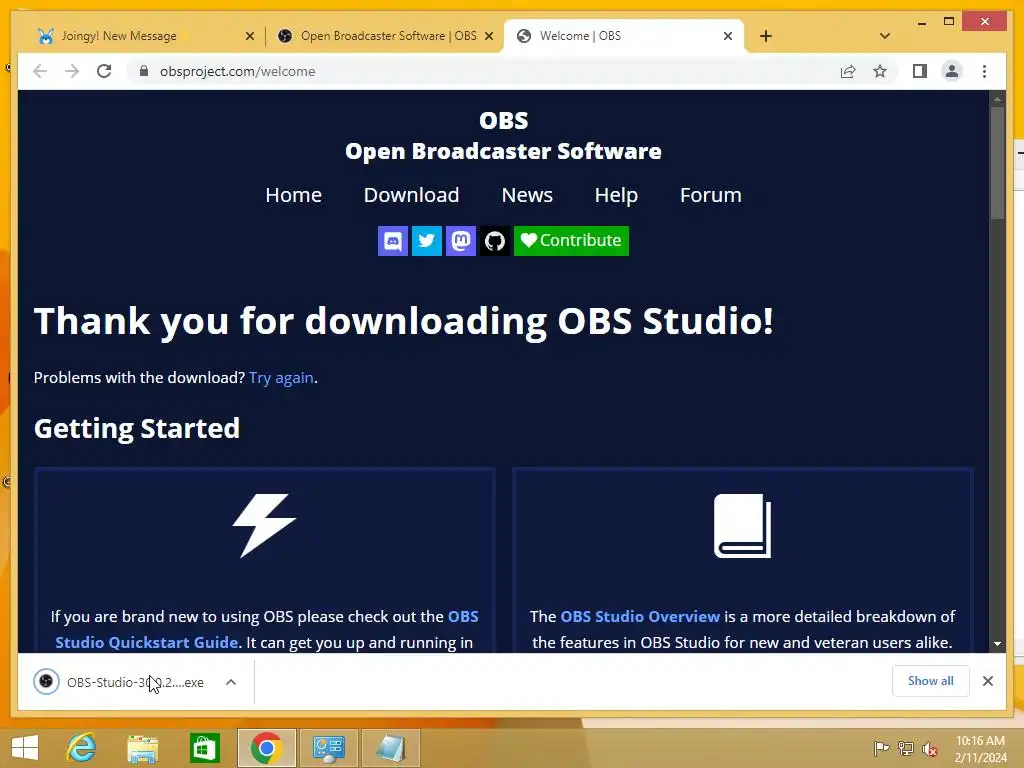Screen dimensions: 1024x768
Task: Go to the Home nav link
Action: (293, 195)
